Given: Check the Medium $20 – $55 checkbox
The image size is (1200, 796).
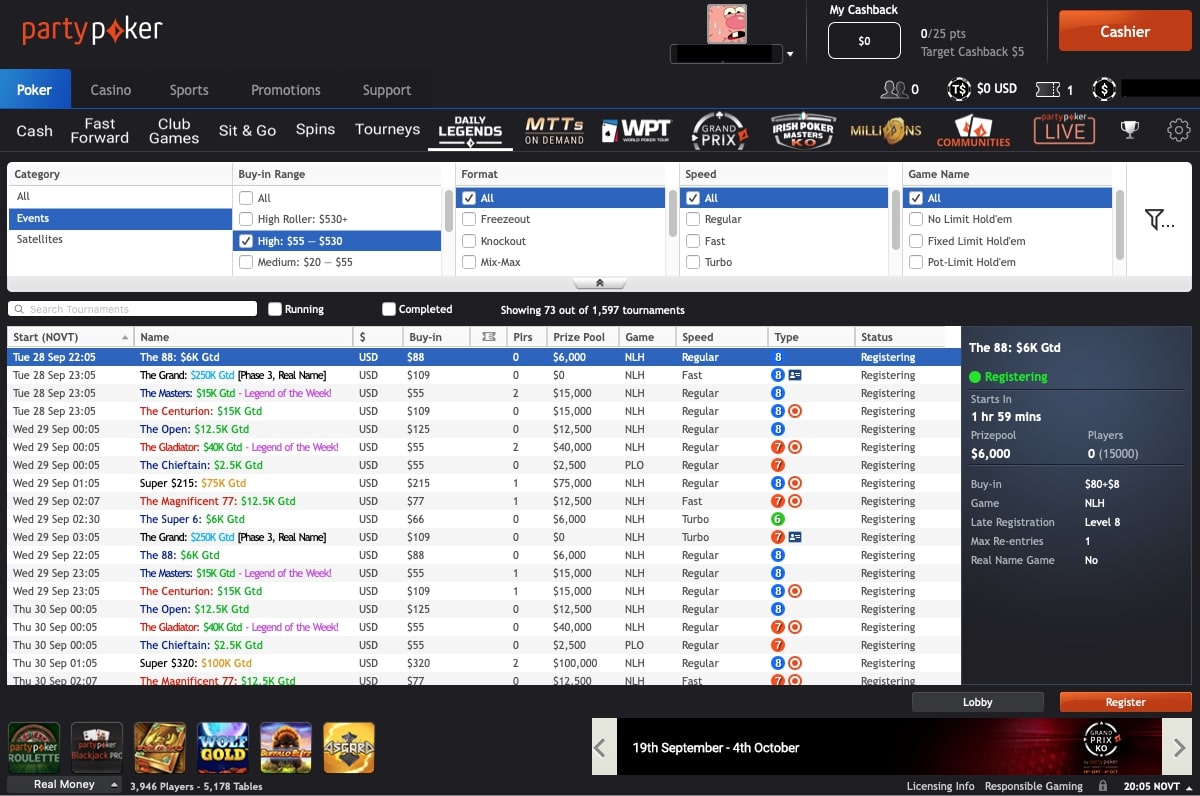Looking at the screenshot, I should pos(247,262).
